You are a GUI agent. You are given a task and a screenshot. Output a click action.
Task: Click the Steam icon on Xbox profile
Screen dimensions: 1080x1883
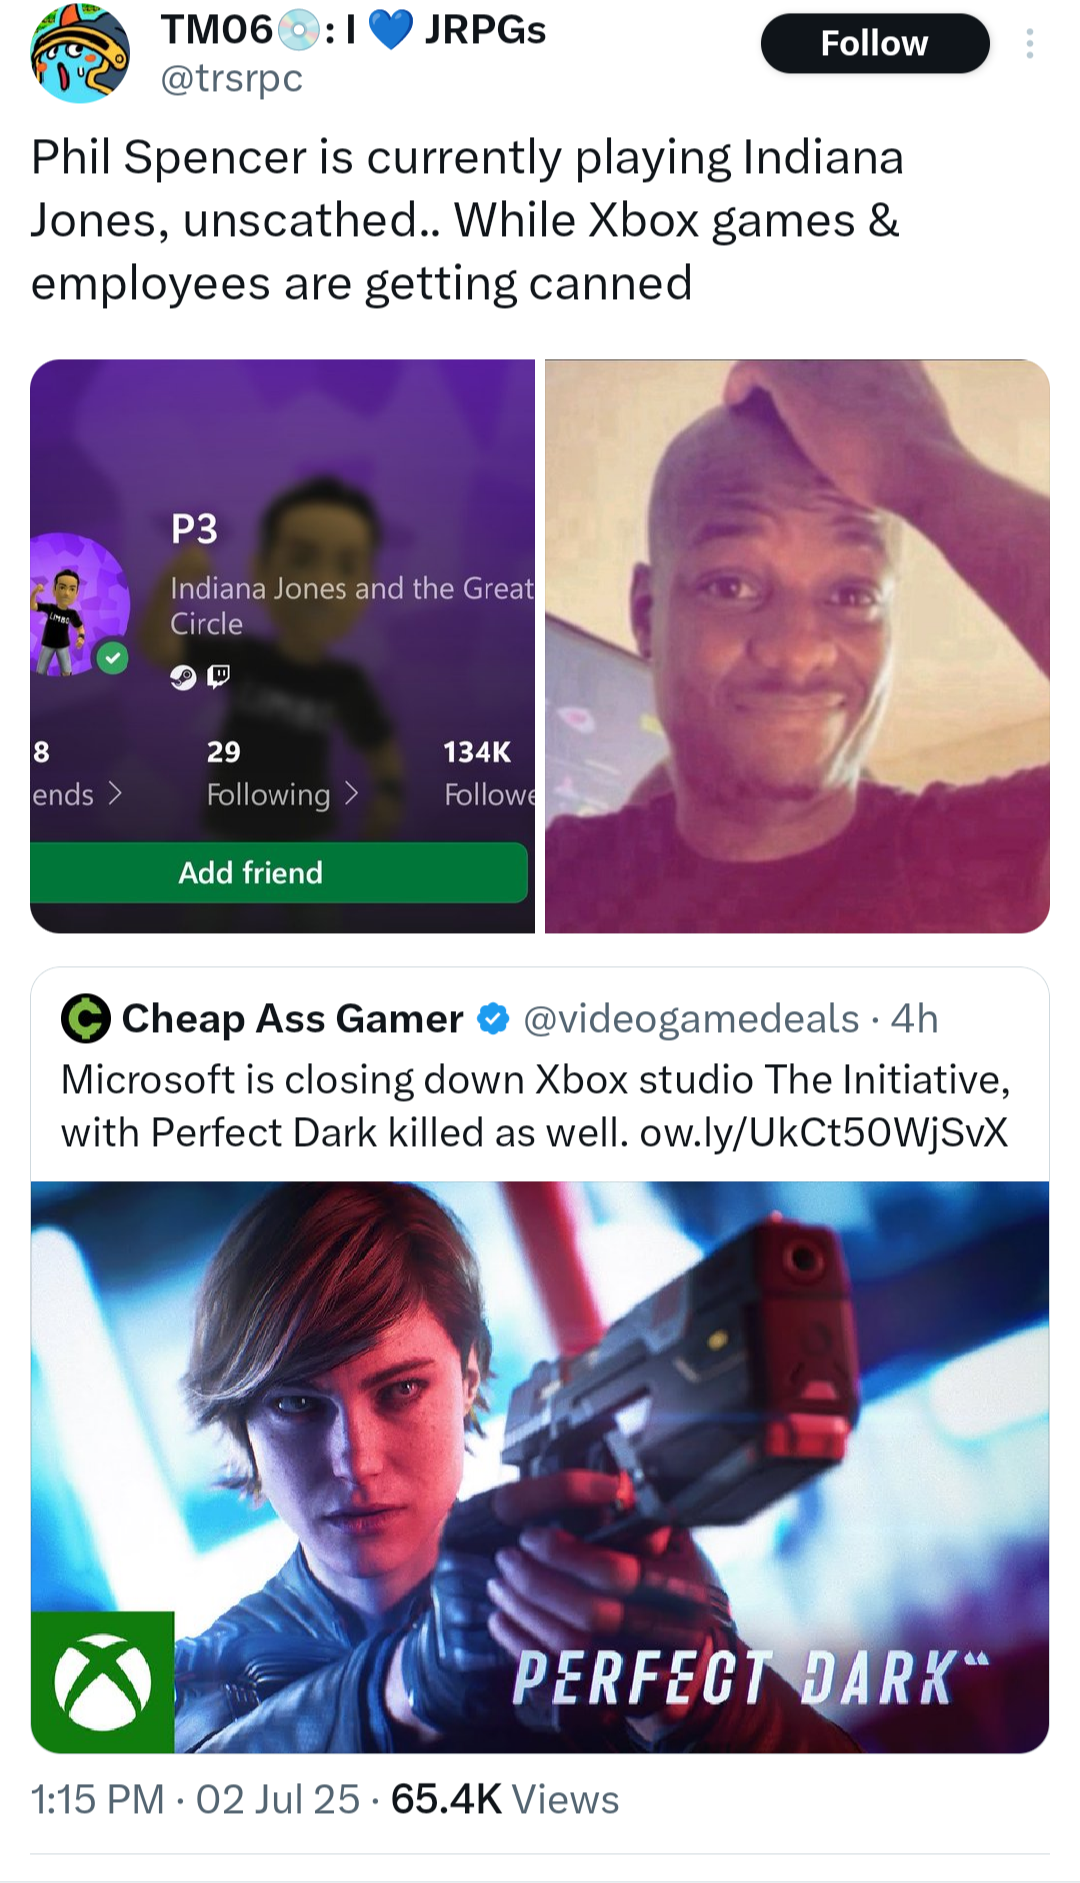pyautogui.click(x=182, y=678)
